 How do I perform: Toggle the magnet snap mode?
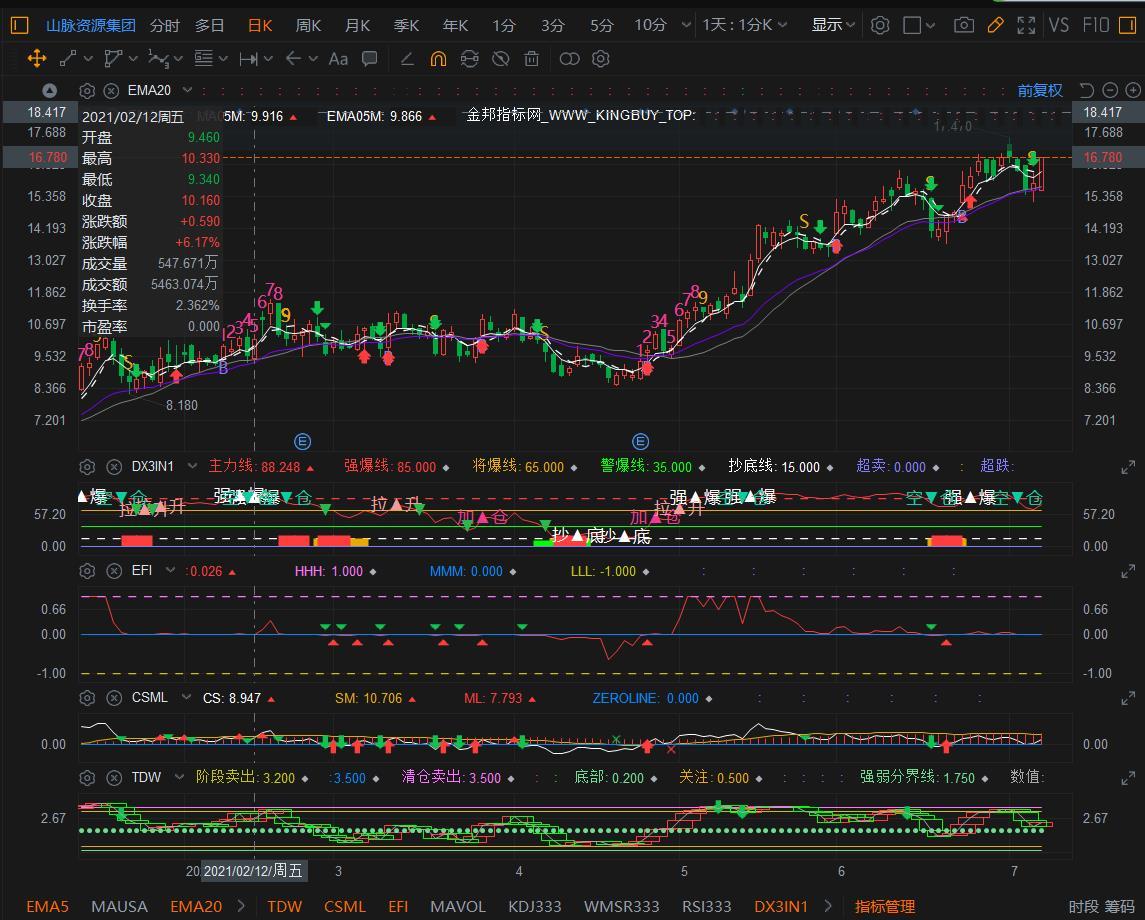(x=438, y=58)
